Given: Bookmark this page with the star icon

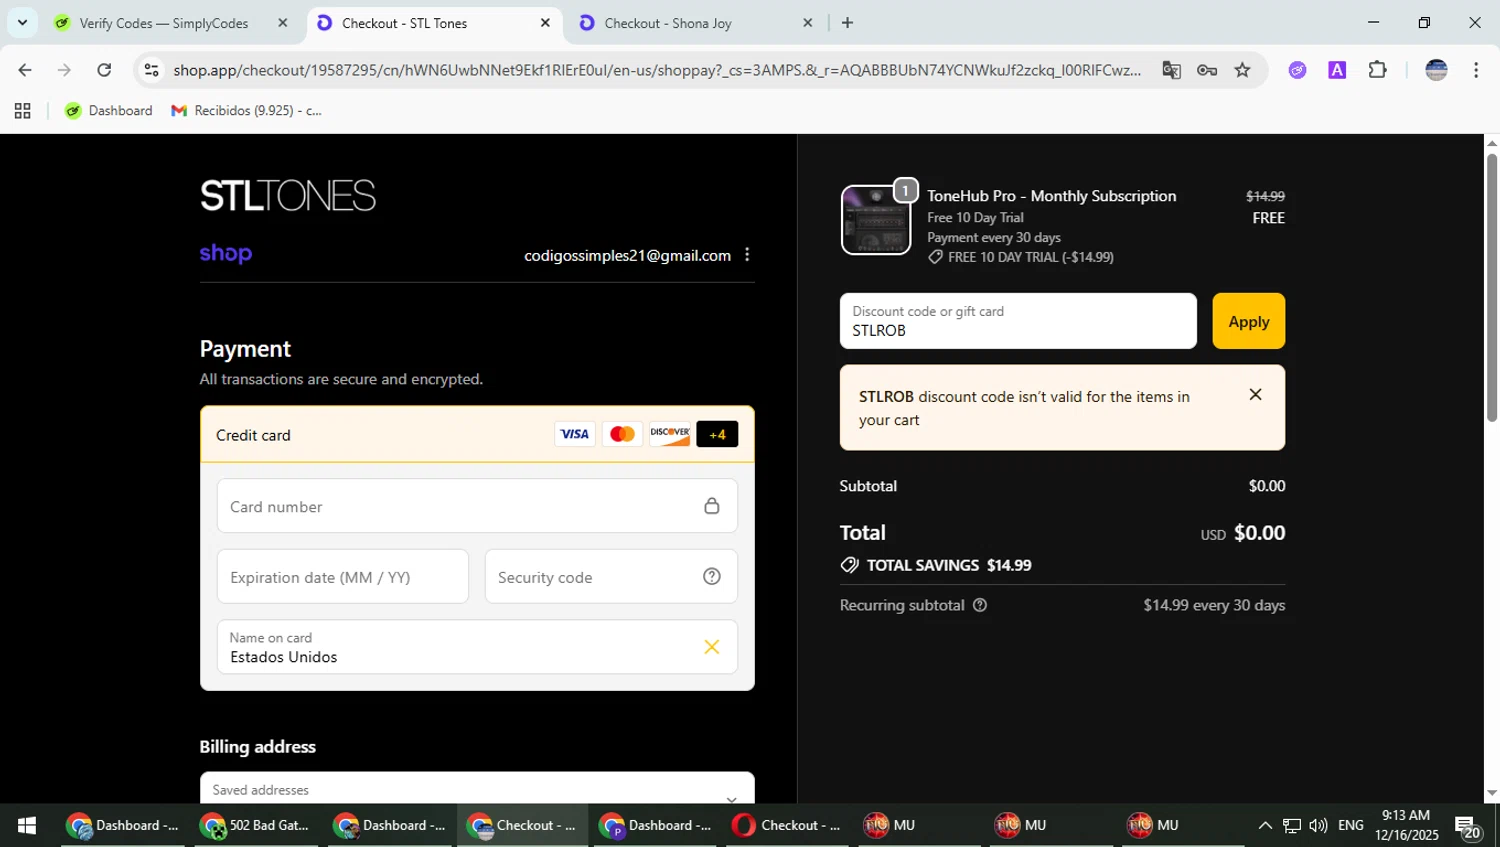Looking at the screenshot, I should (1242, 70).
